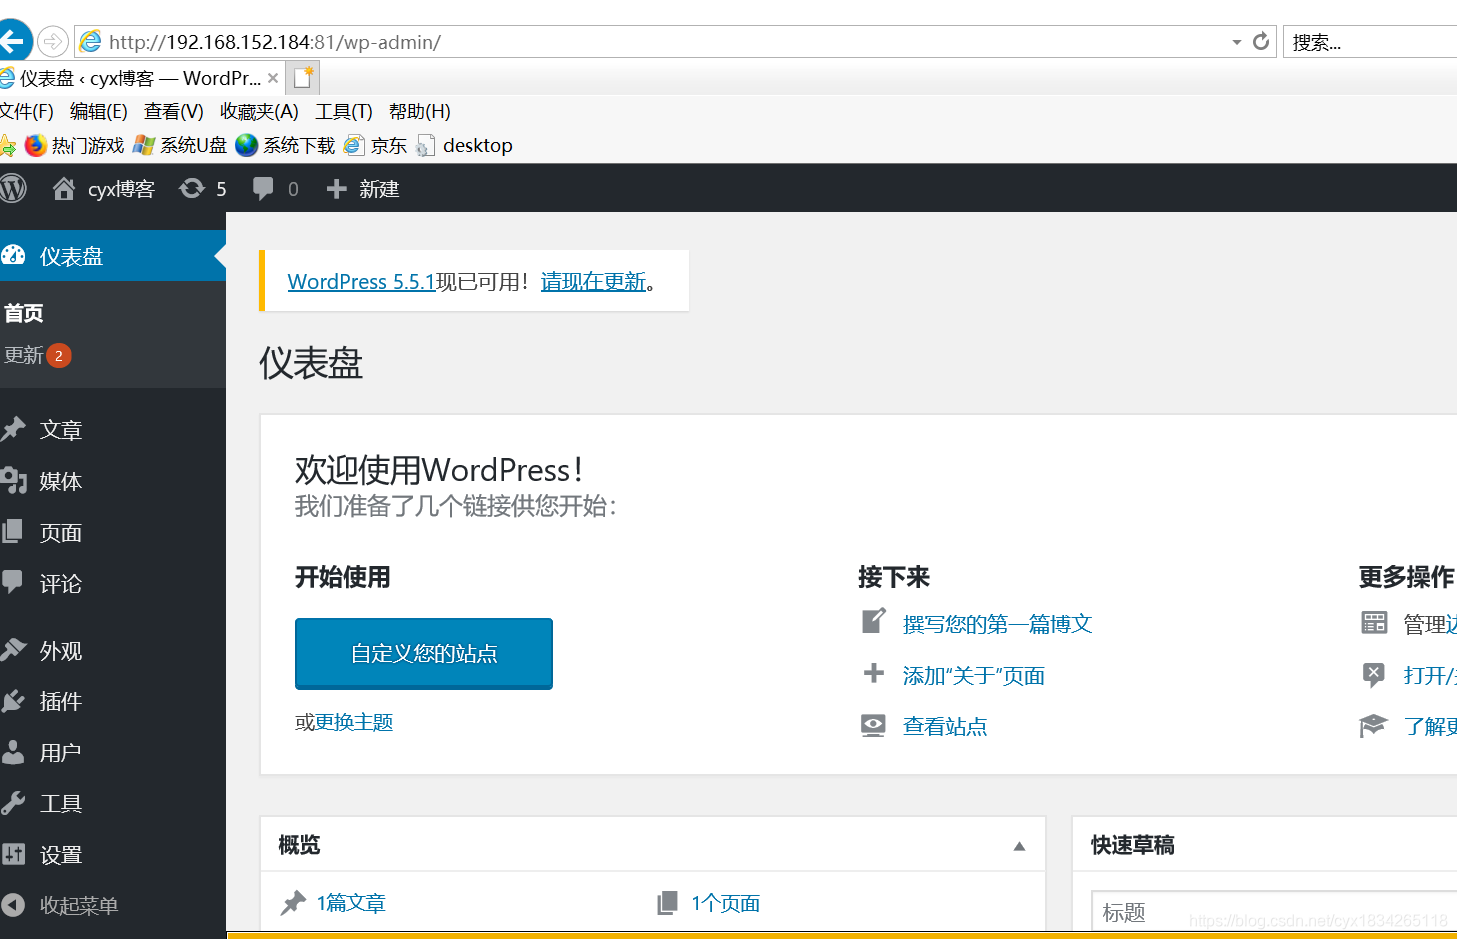Click 查看站点 link
Screen dimensions: 1457x939
[945, 726]
